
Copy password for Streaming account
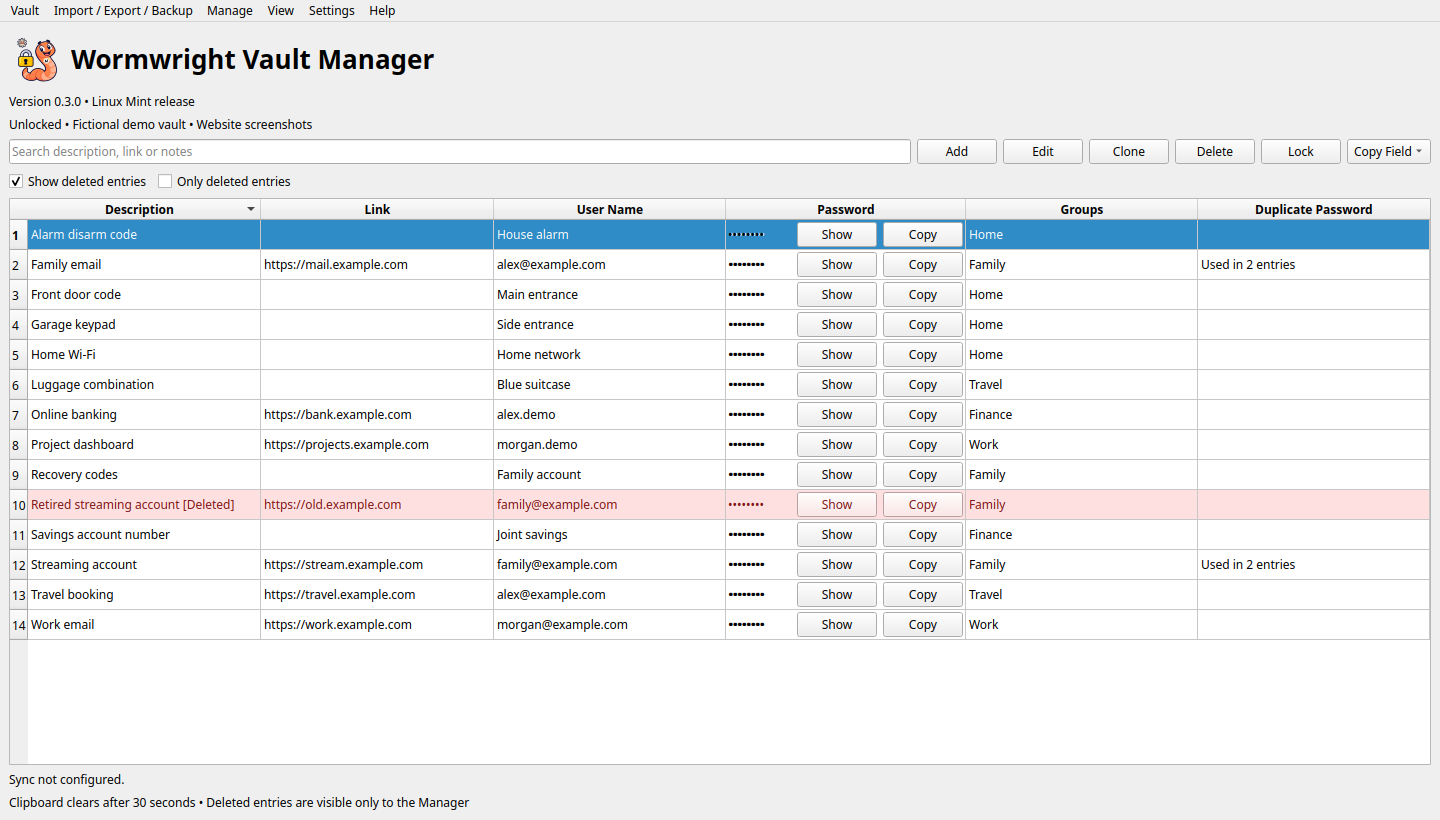(923, 565)
